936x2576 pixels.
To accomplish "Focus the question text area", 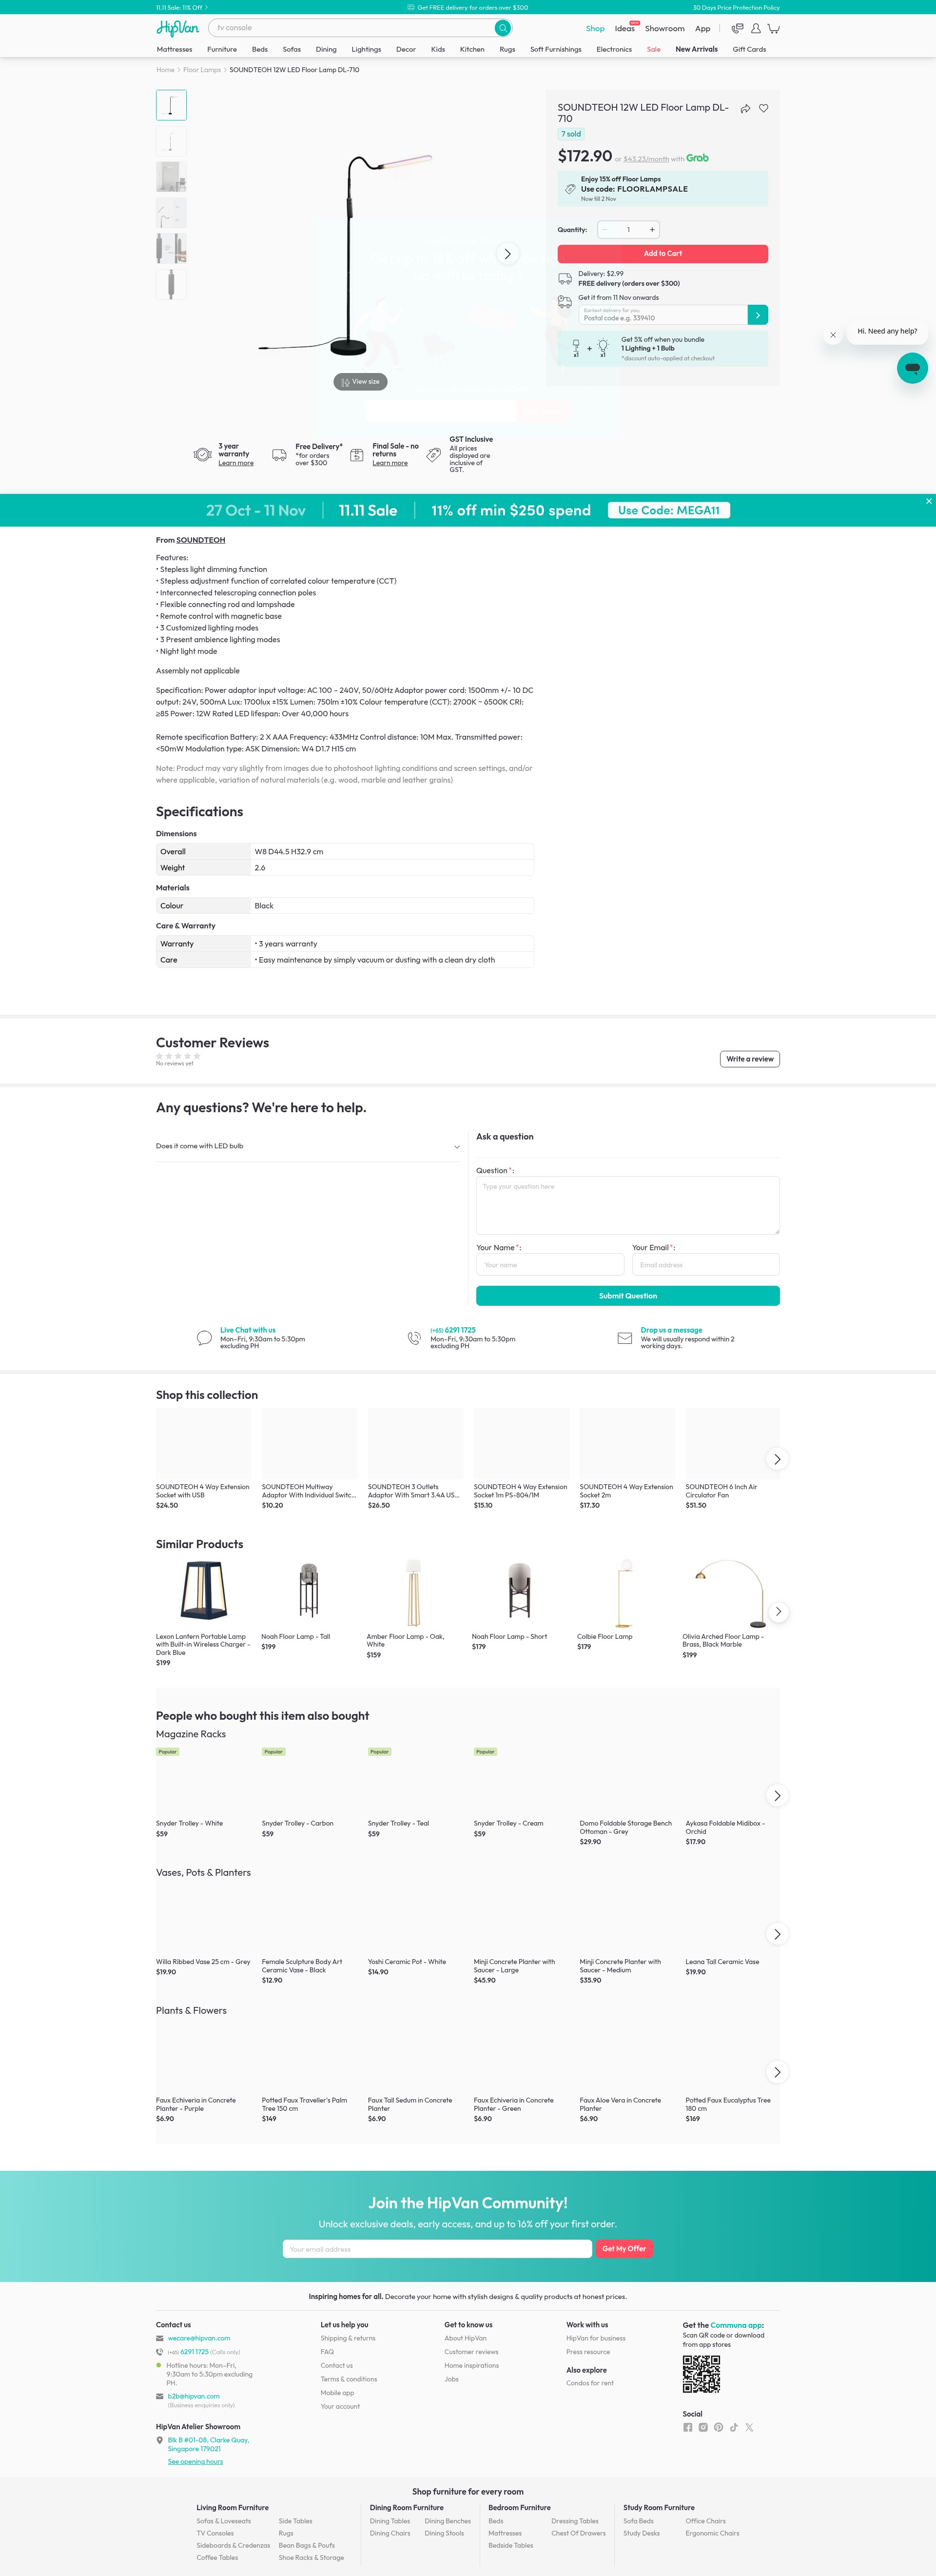I will coord(628,1205).
